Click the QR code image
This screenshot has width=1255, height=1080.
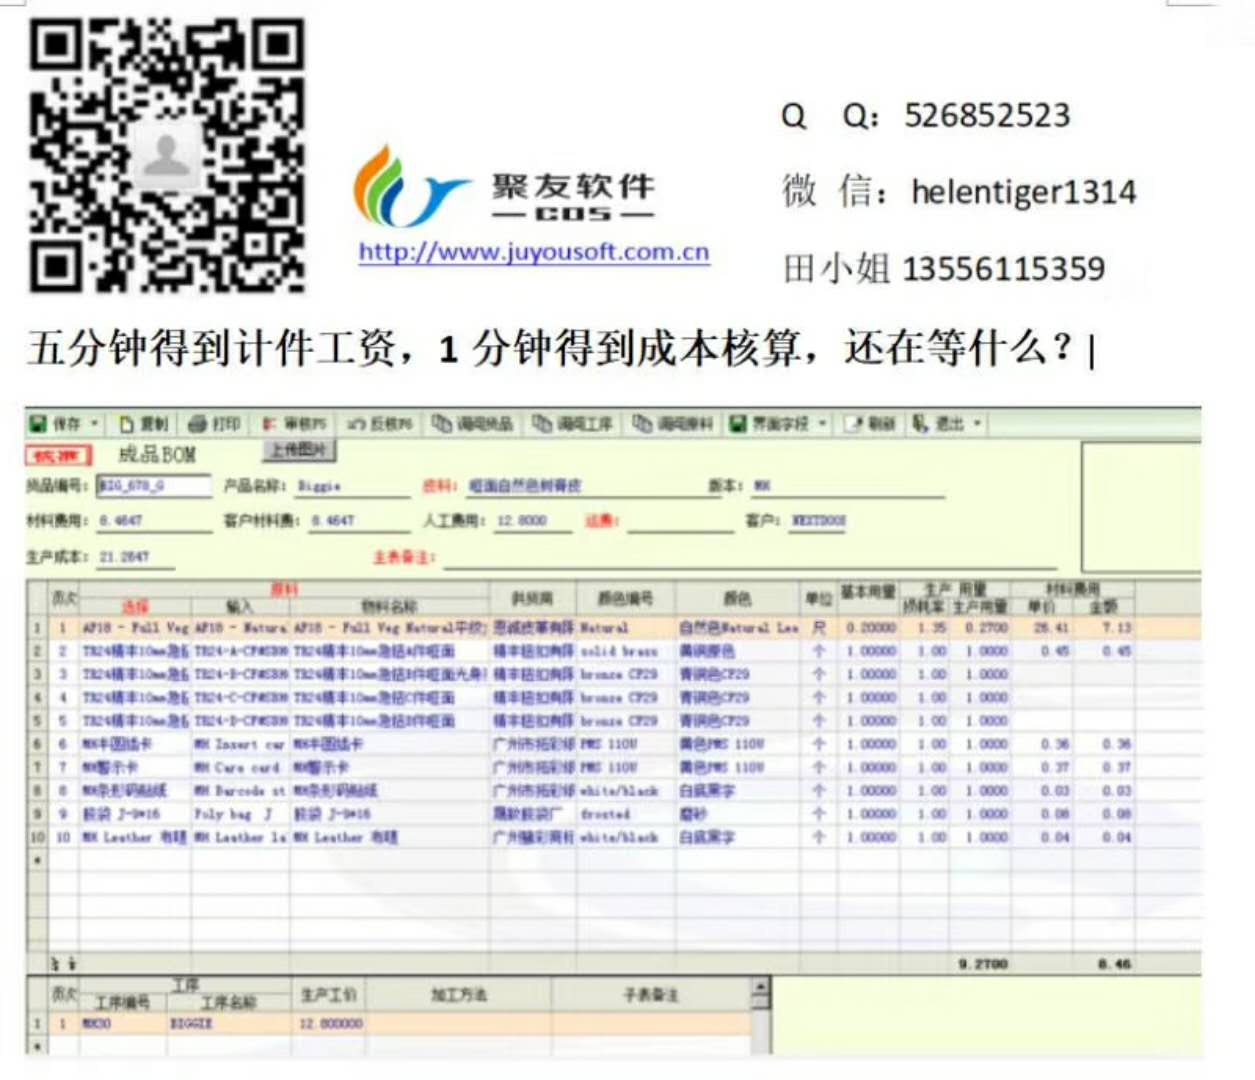[167, 155]
